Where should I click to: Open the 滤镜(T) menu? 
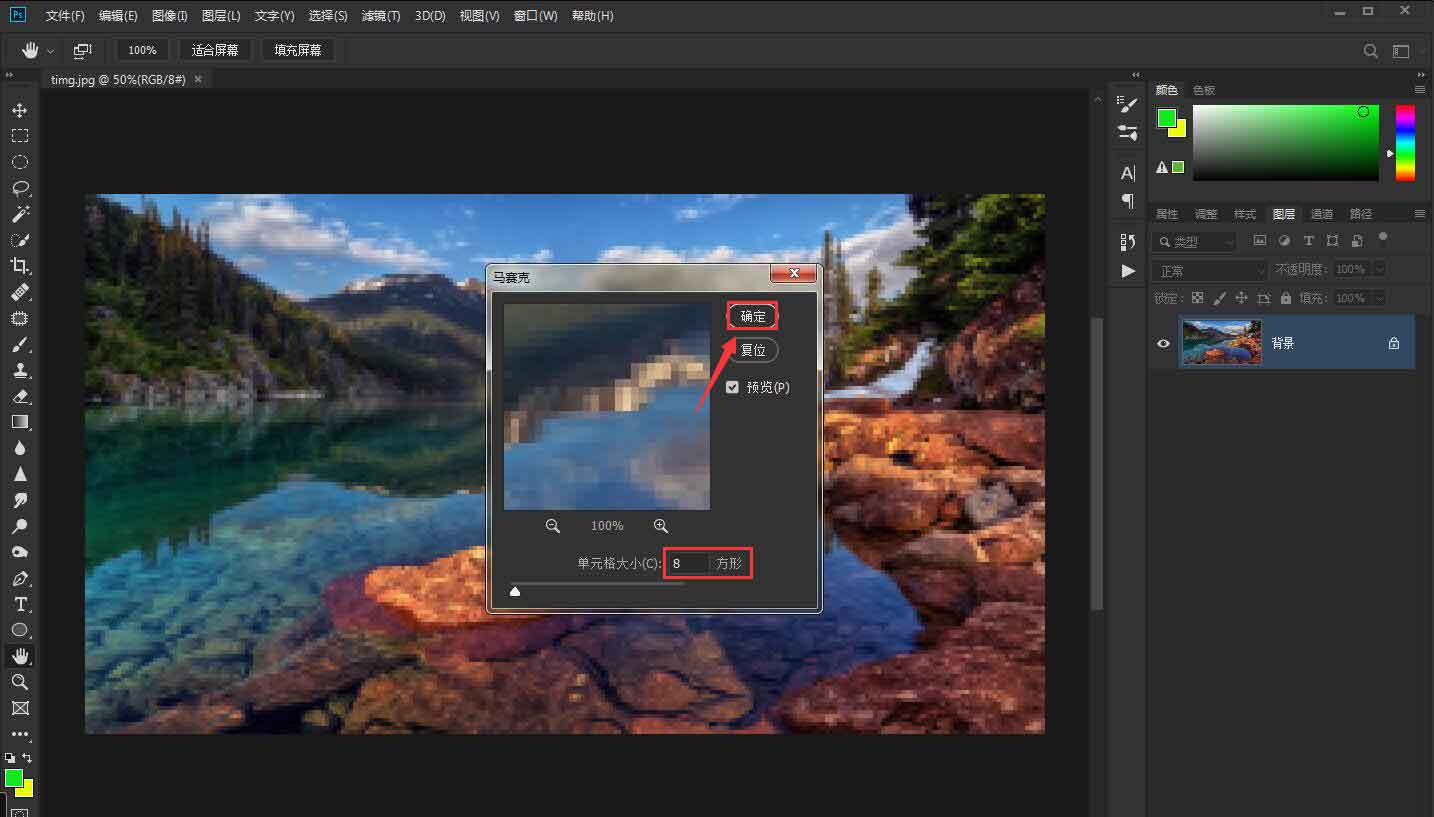point(380,16)
